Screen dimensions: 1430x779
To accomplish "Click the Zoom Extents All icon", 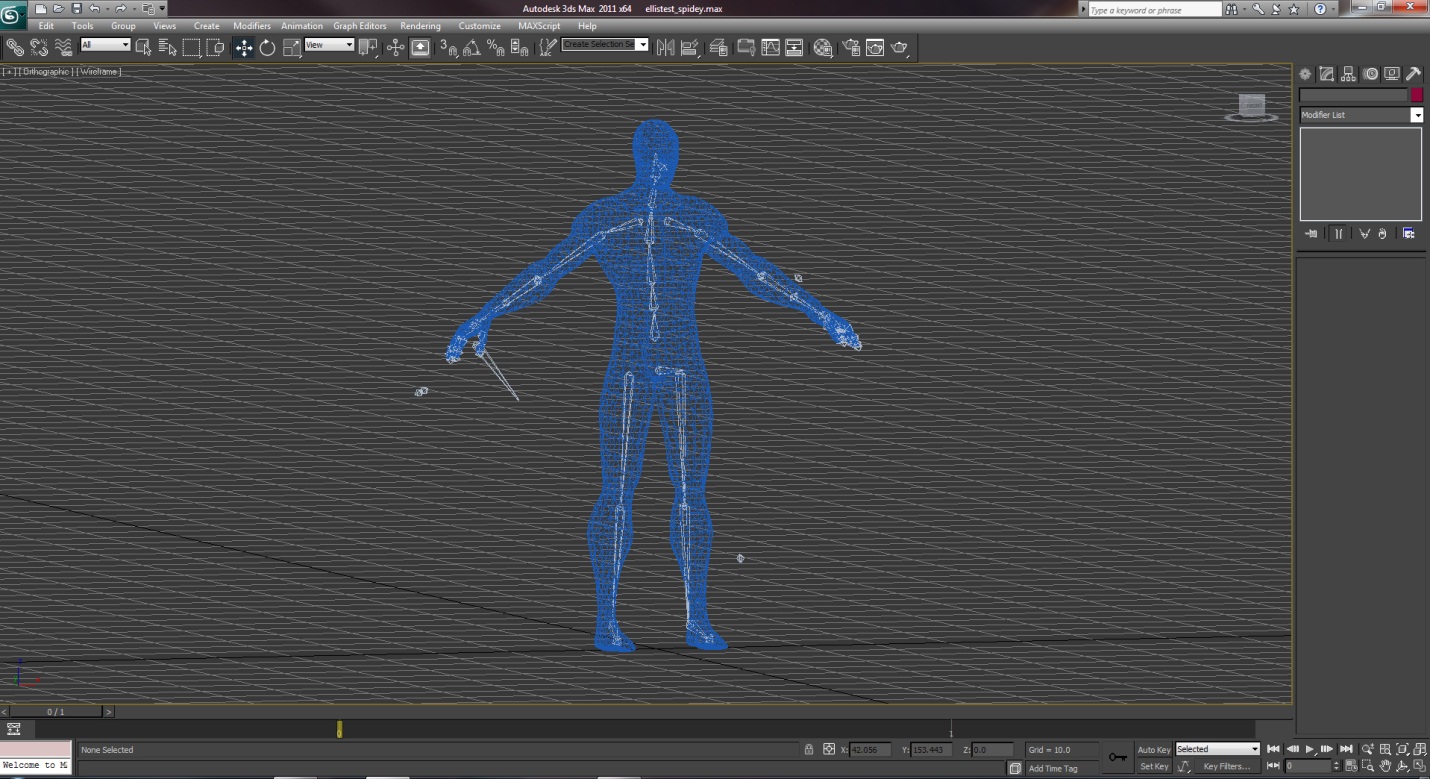I will [1419, 749].
